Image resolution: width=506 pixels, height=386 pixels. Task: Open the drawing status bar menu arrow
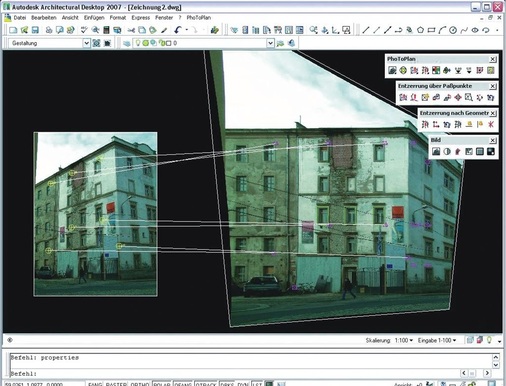click(499, 341)
